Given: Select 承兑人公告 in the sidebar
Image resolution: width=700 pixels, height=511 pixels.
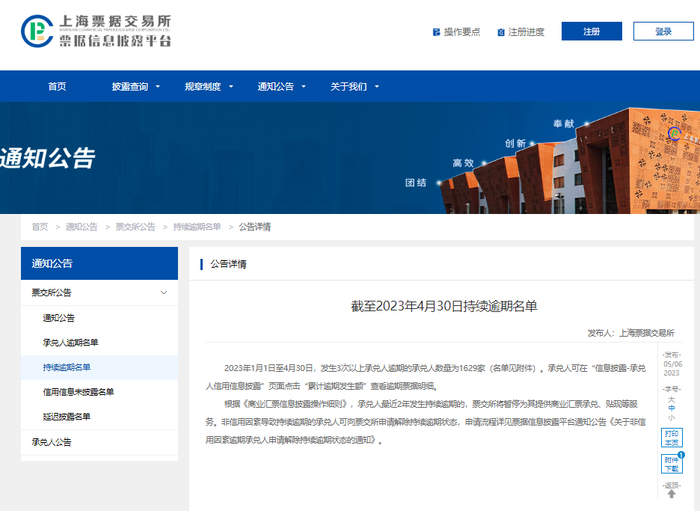Looking at the screenshot, I should click(51, 442).
